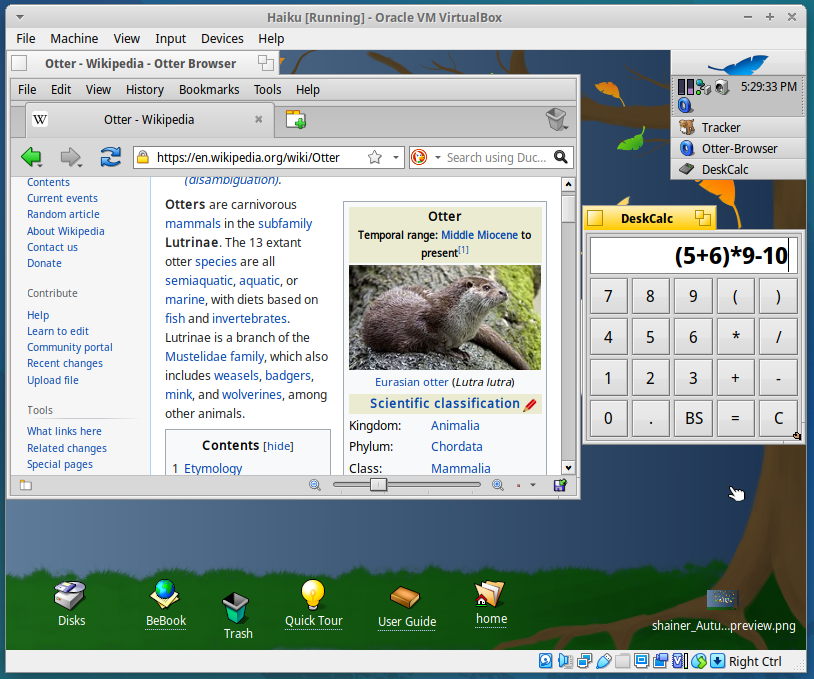Open Disks desktop icon
The height and width of the screenshot is (679, 814).
[x=71, y=595]
